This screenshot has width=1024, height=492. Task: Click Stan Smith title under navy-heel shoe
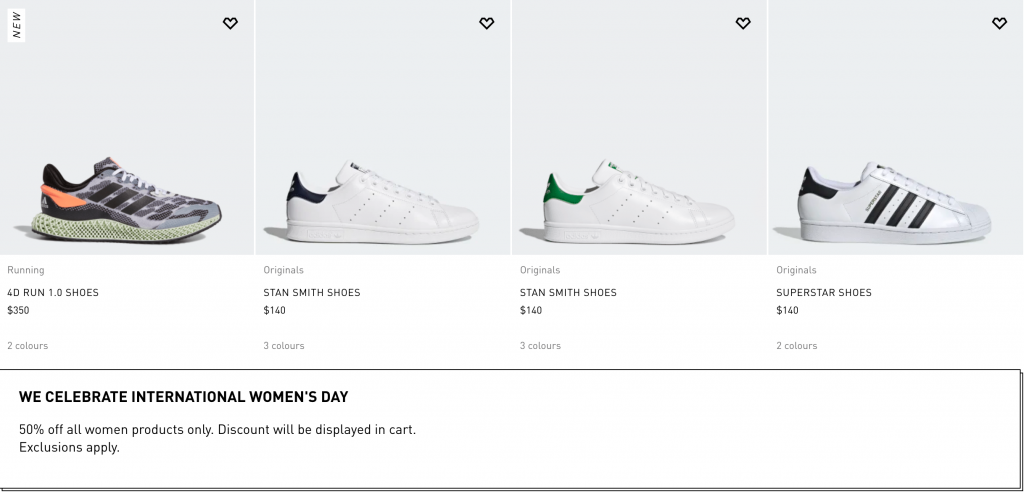(312, 293)
